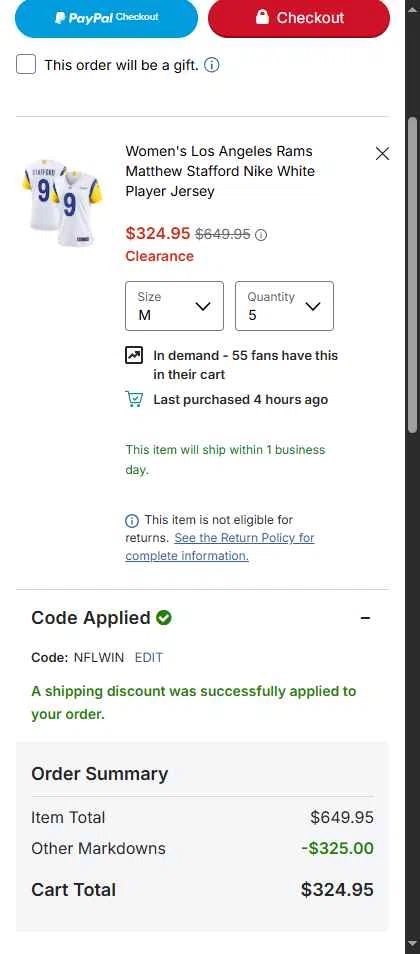Collapse the Code Applied section
This screenshot has height=954, width=420.
click(365, 618)
